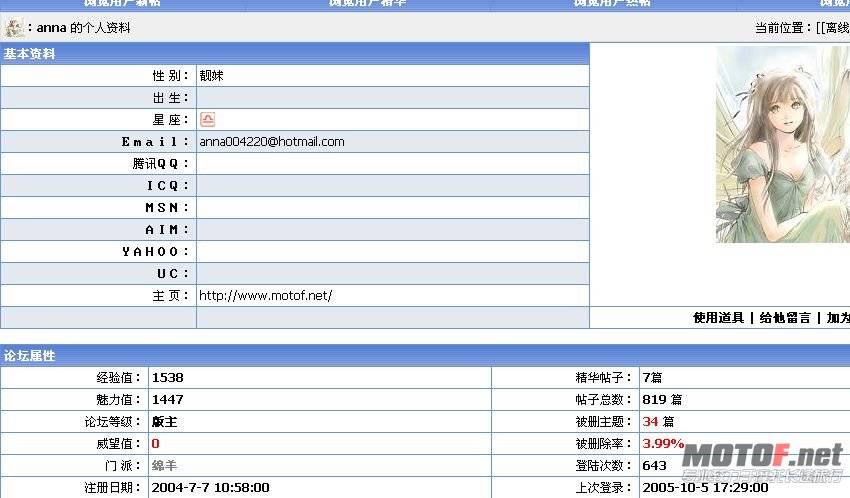This screenshot has height=498, width=850.
Task: Click the email anna004220@hotmail.com
Action: tap(272, 141)
